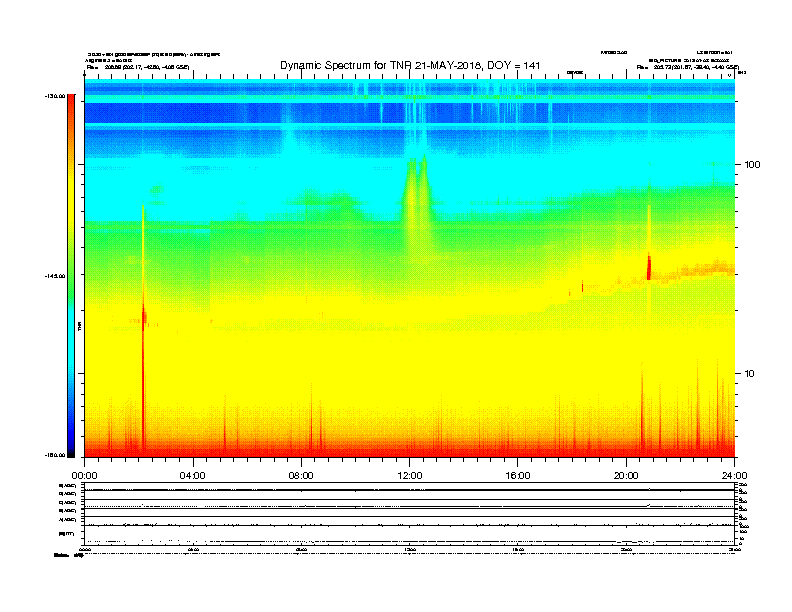The height and width of the screenshot is (612, 792).
Task: Click the -145.00 color scale label
Action: point(55,276)
